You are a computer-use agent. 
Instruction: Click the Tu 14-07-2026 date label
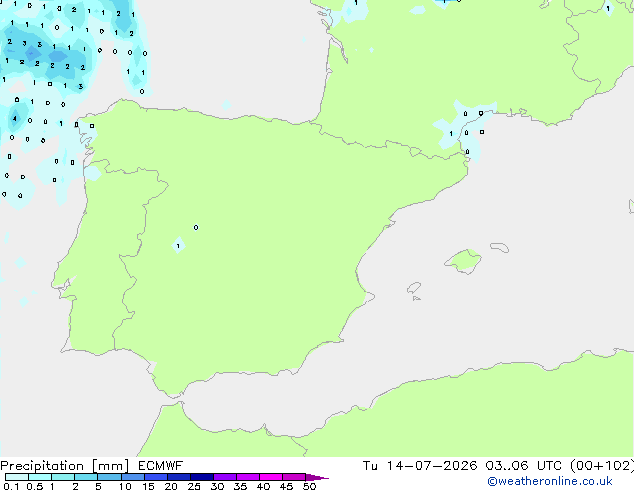point(420,466)
